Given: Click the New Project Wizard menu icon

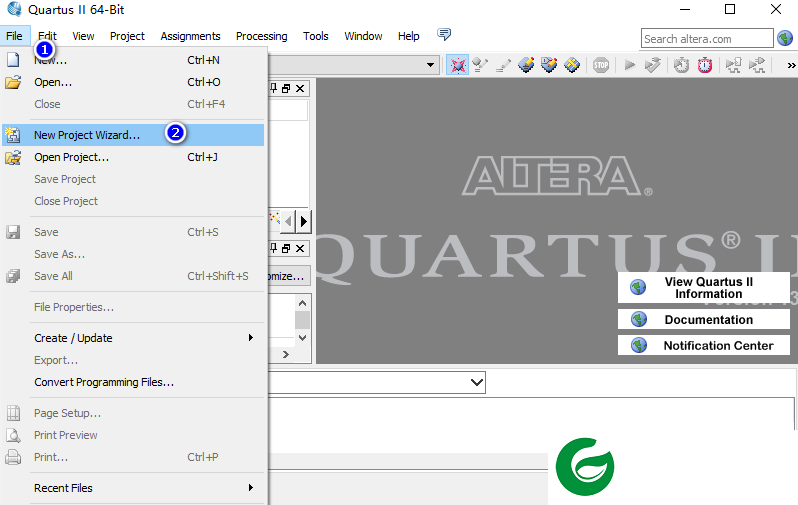Looking at the screenshot, I should pyautogui.click(x=13, y=135).
